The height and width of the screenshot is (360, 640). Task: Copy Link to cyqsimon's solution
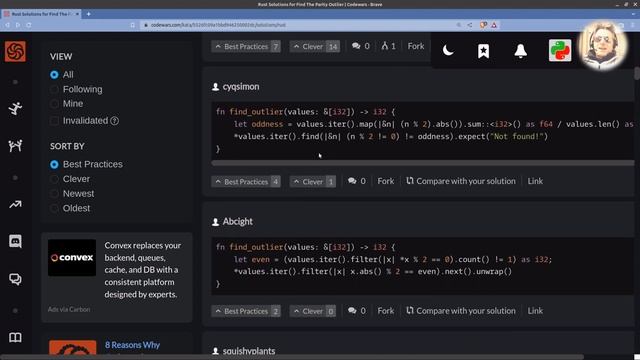coord(535,181)
